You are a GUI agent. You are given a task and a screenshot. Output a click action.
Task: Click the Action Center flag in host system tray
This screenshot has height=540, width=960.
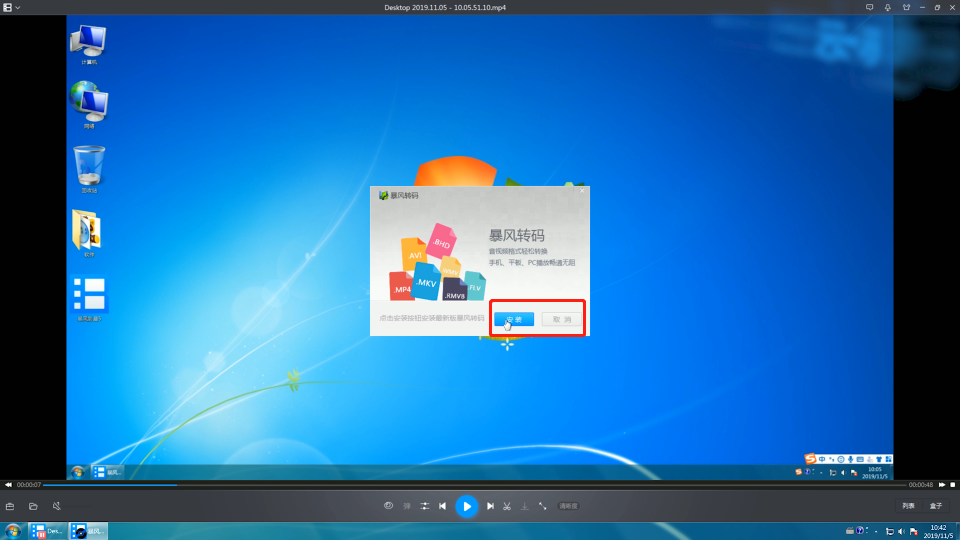pyautogui.click(x=913, y=531)
